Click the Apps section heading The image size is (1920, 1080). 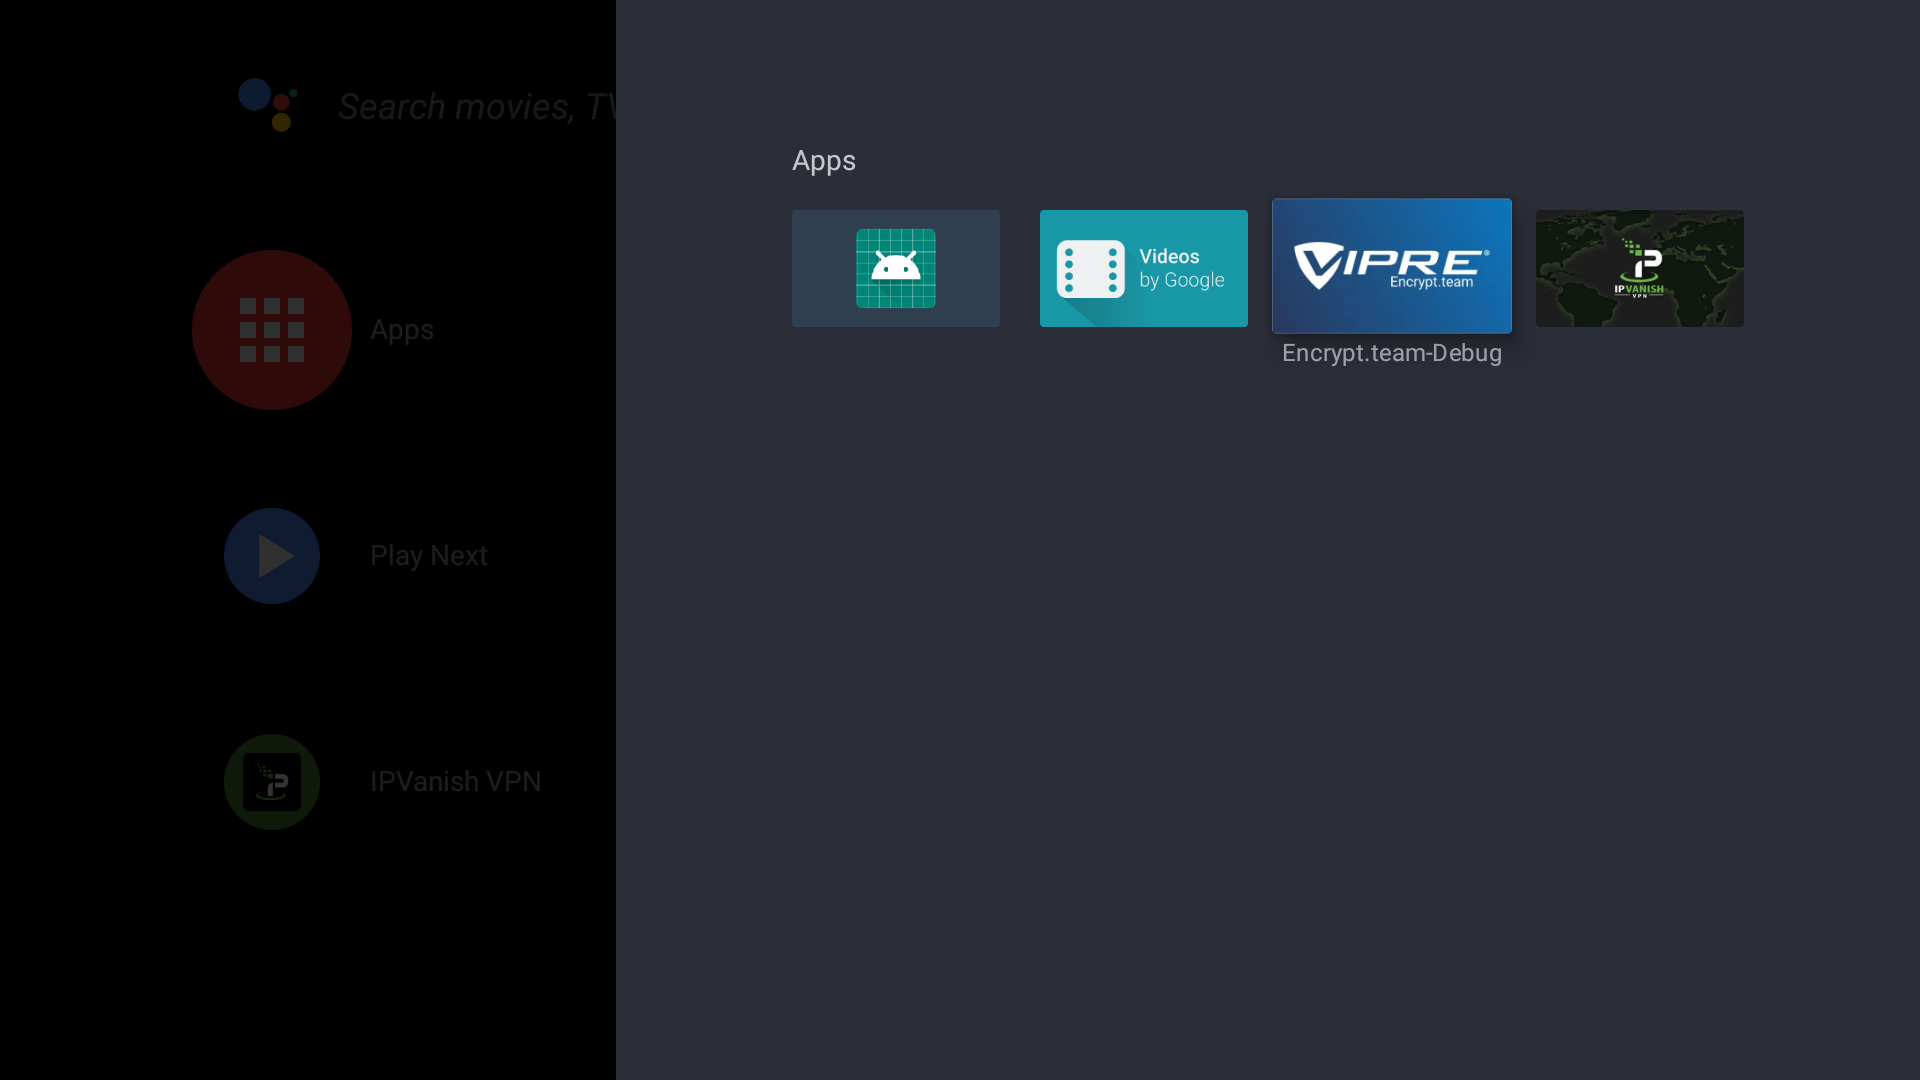tap(823, 160)
